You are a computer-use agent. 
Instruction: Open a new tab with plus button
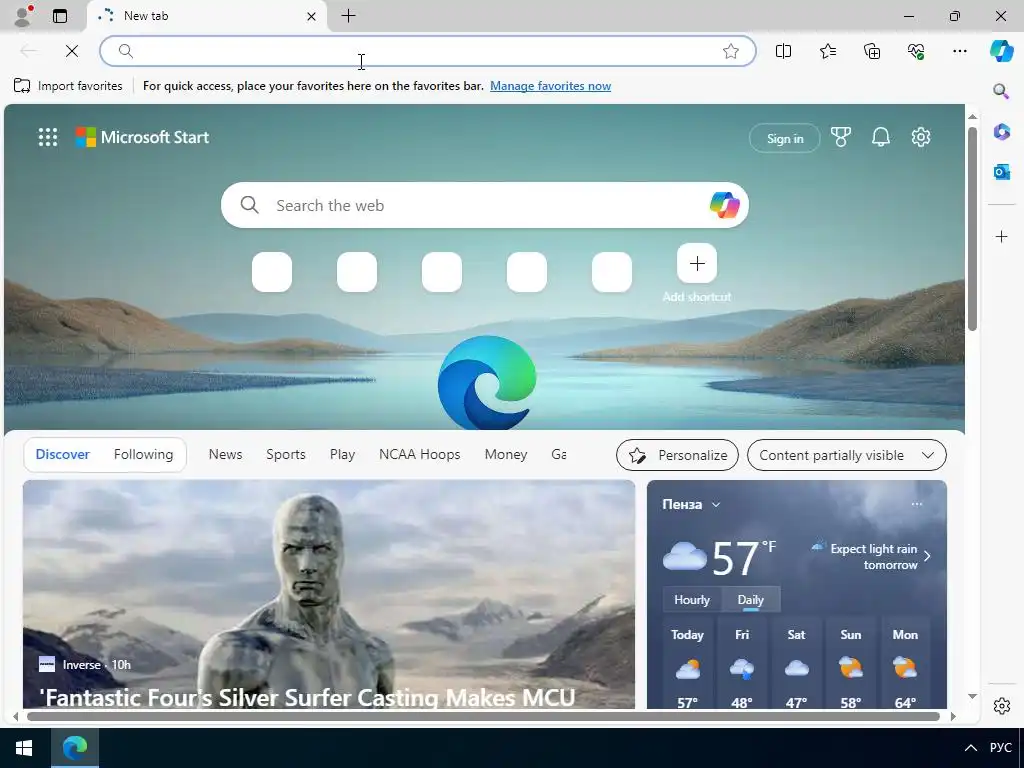[x=349, y=16]
